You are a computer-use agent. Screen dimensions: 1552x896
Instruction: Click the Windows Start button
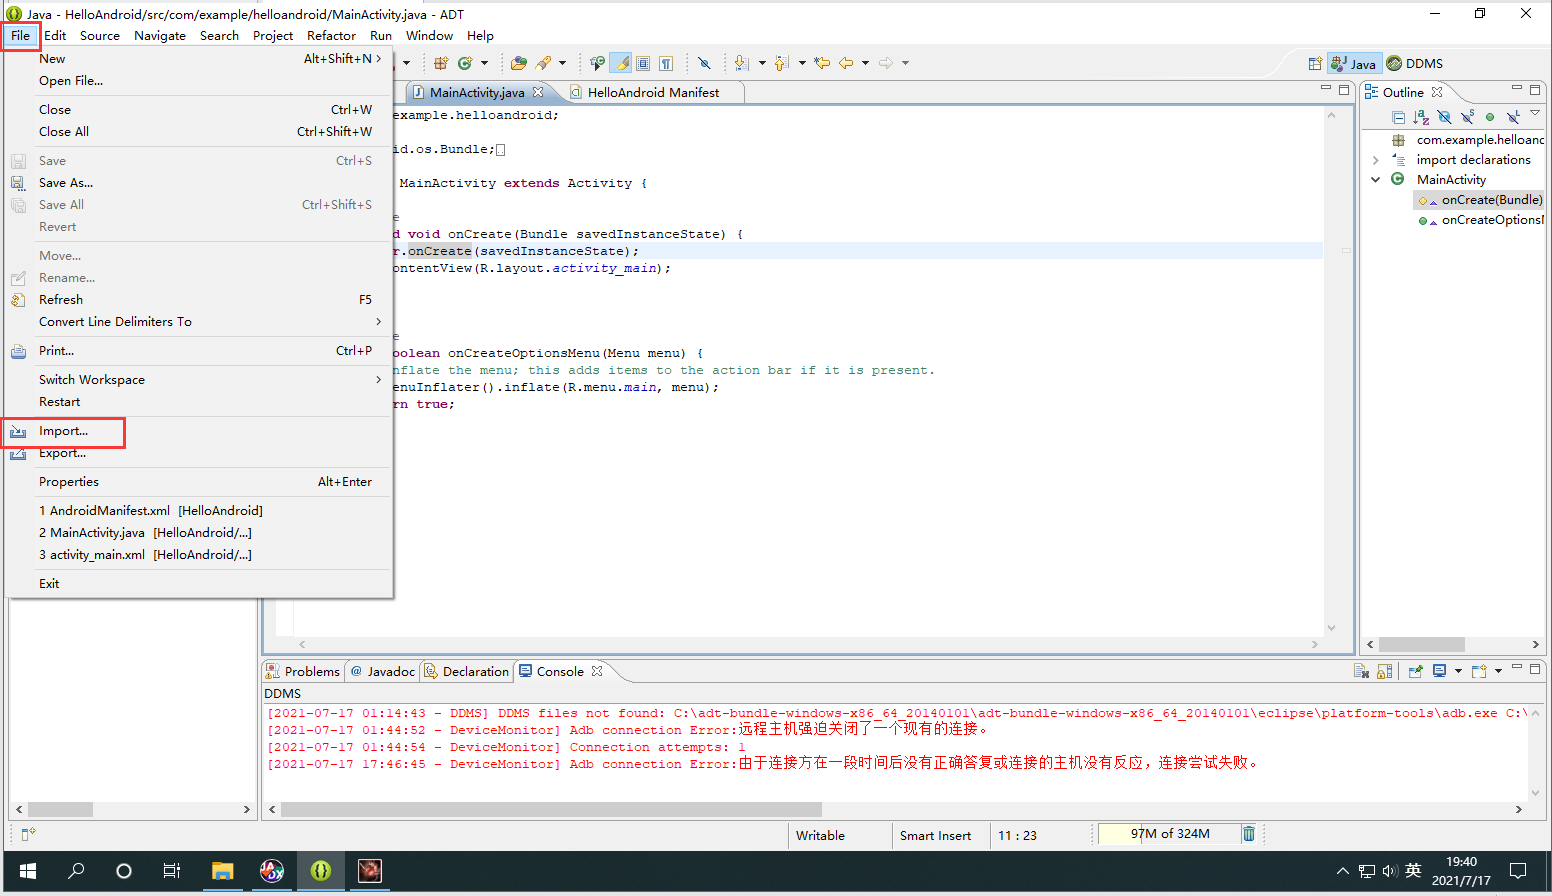(x=28, y=871)
